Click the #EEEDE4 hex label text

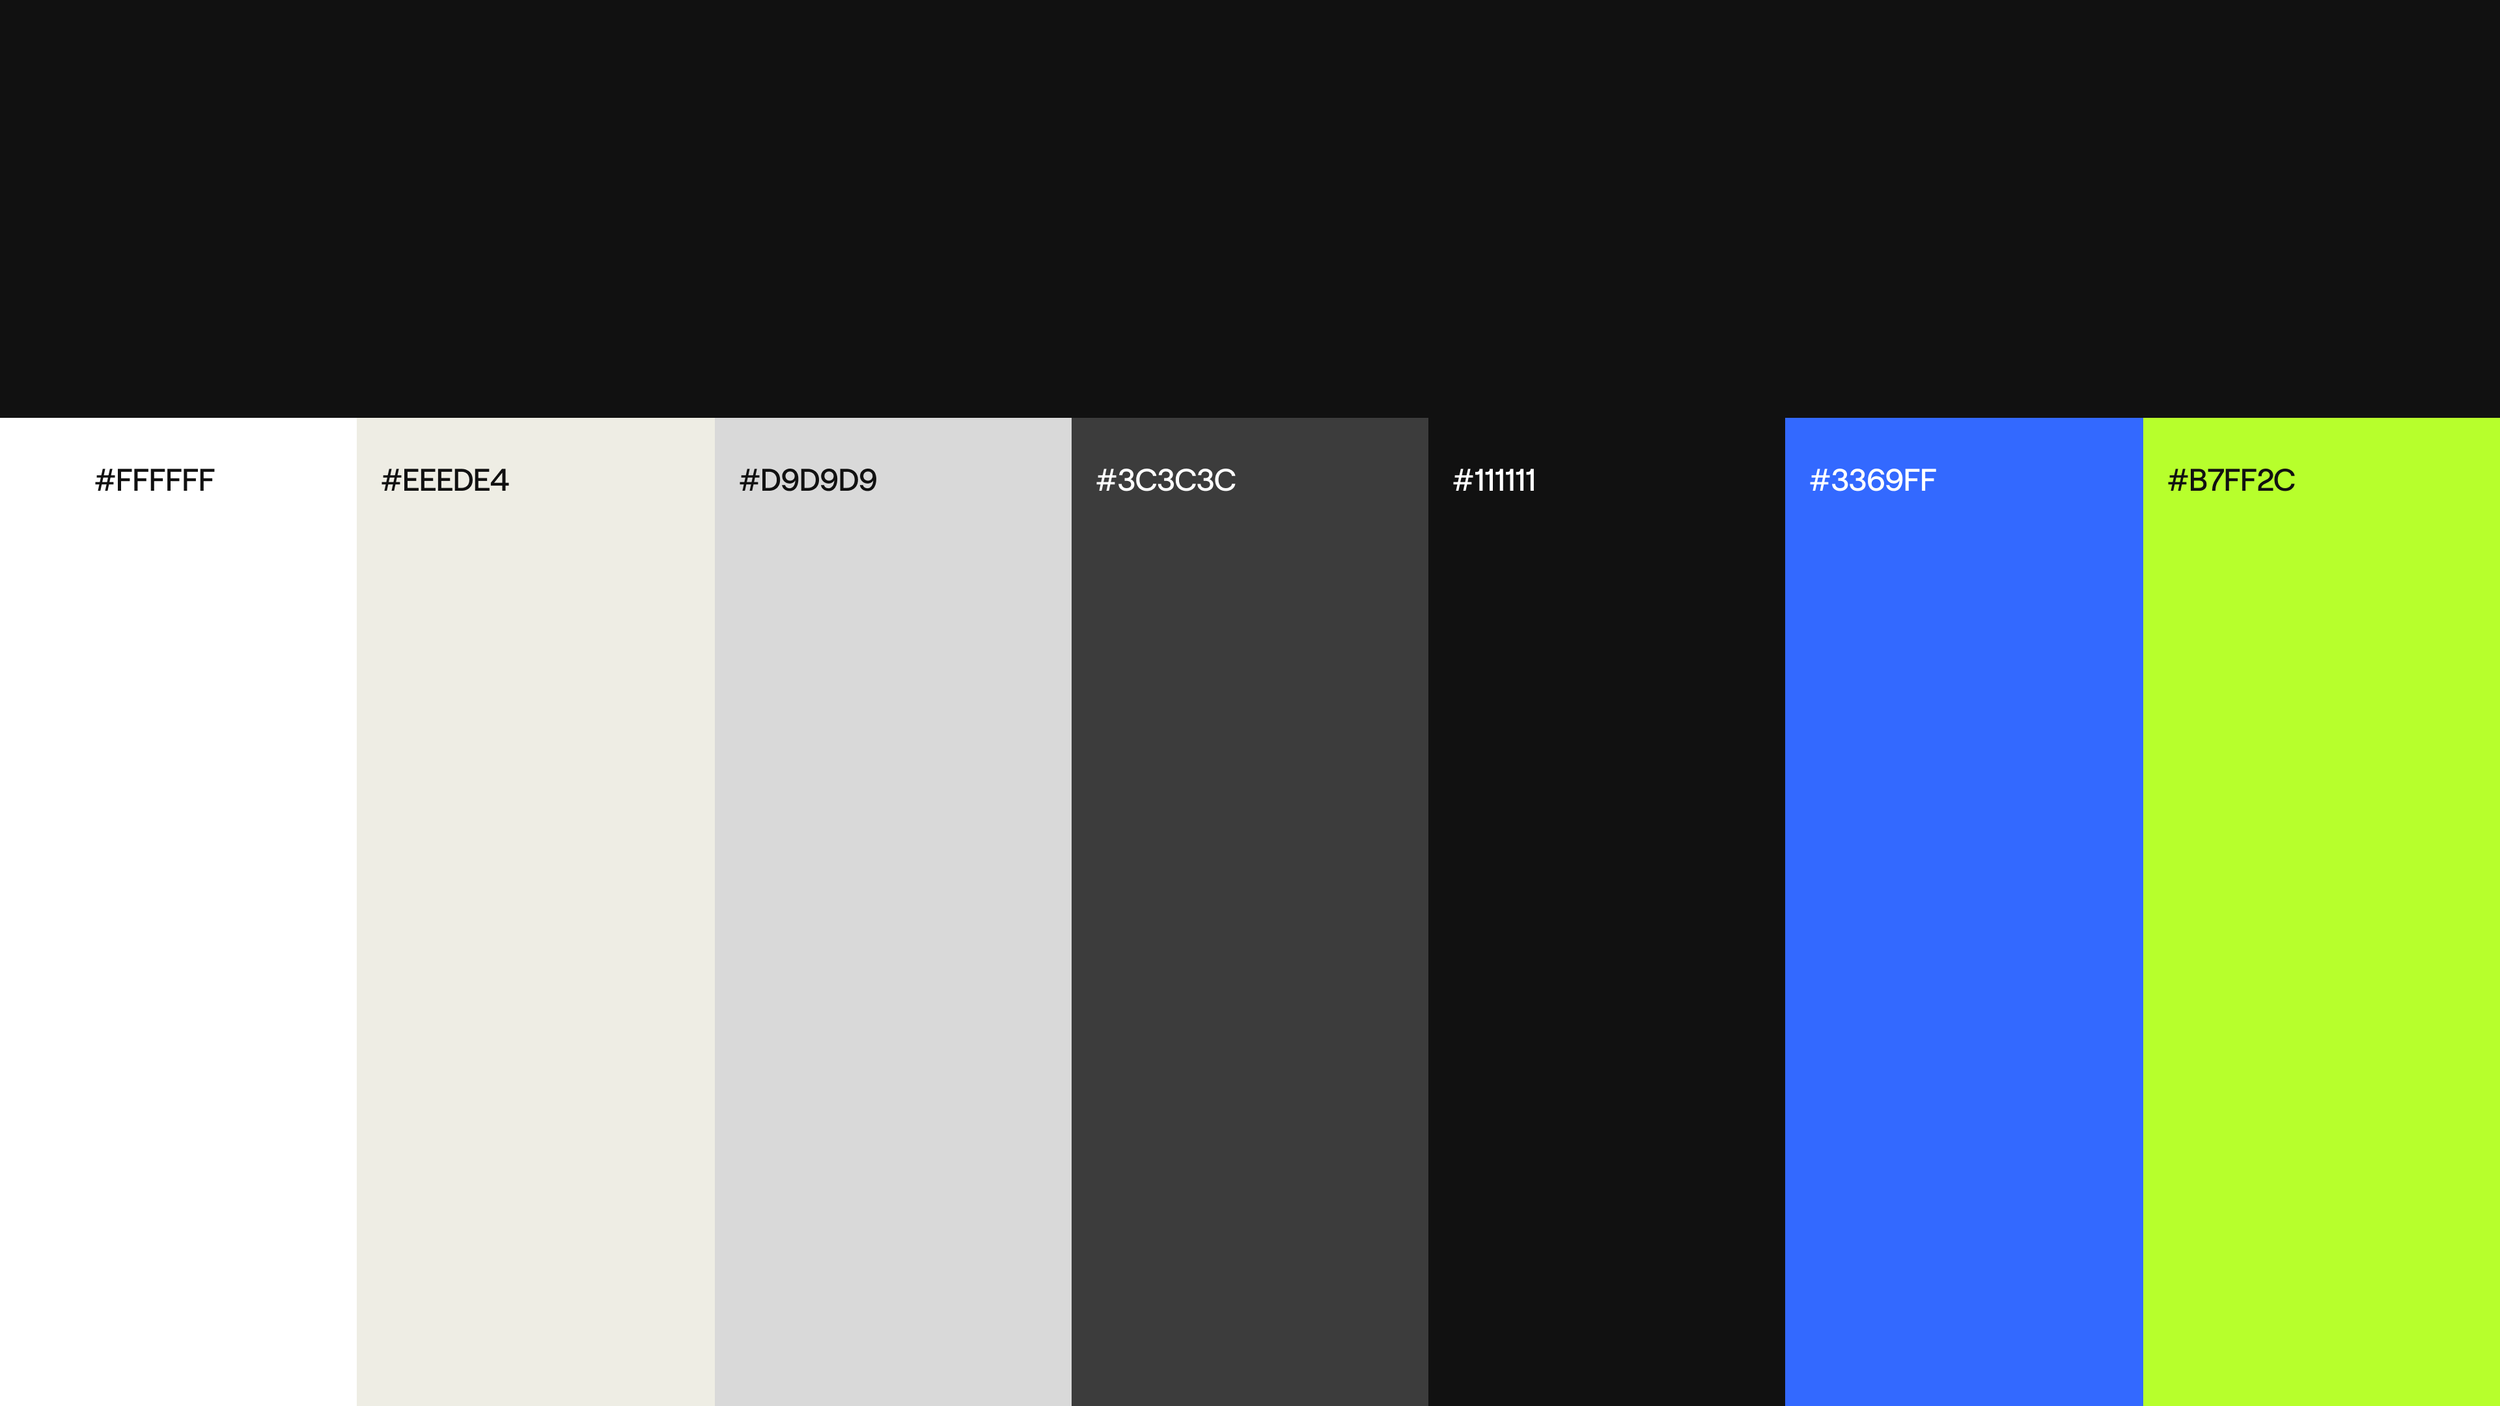coord(445,481)
